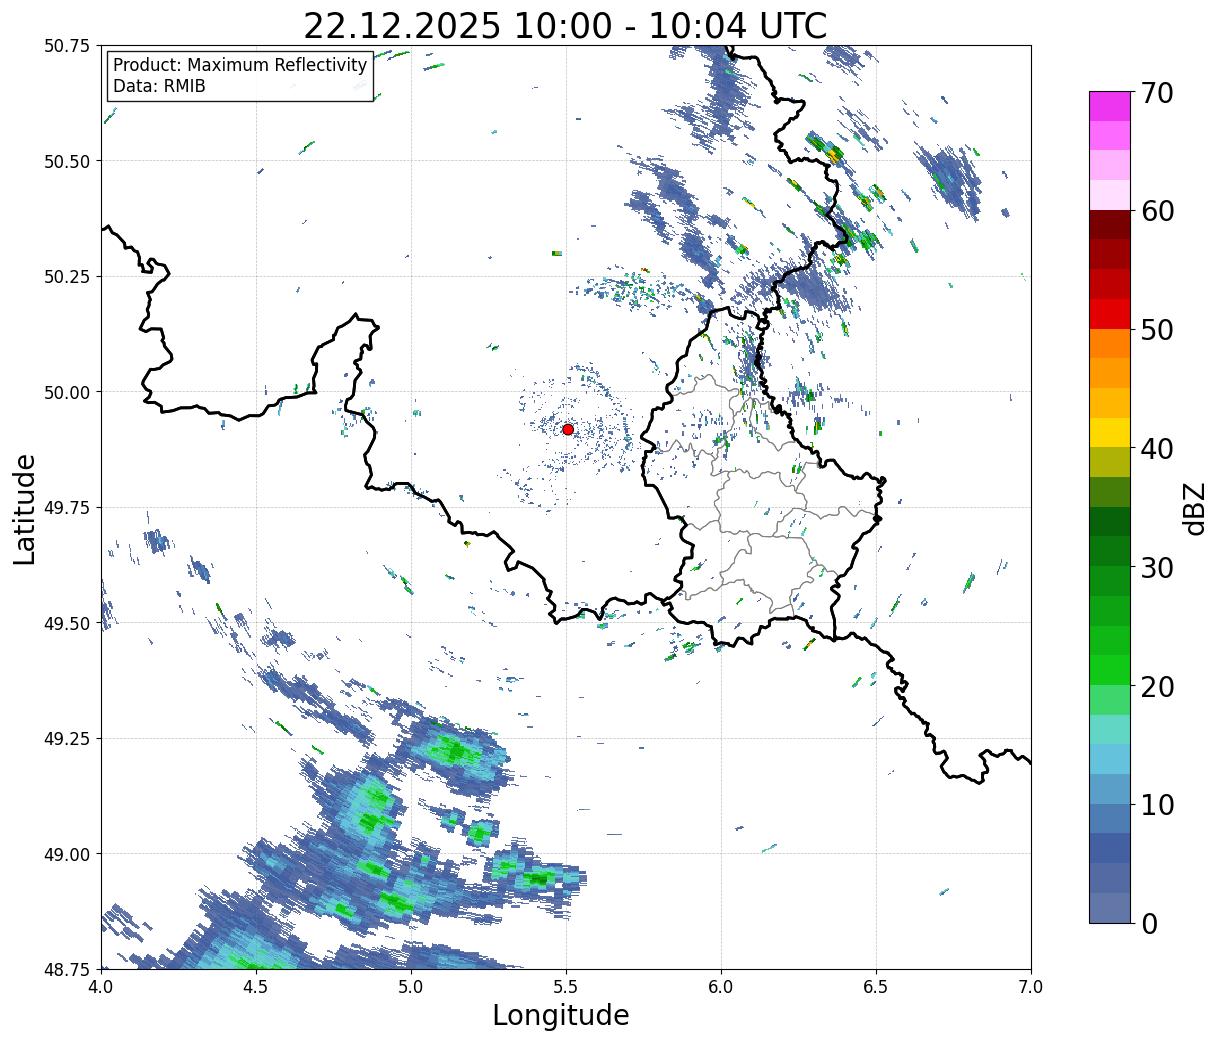Click the longitude tick label 6.0
The image size is (1219, 1040).
721,987
